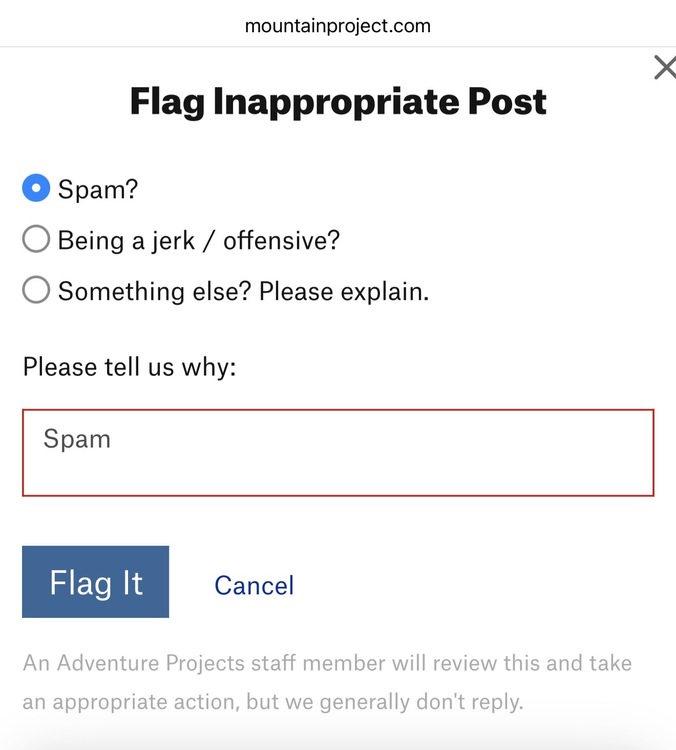Click the typed word 'Spam' in the text box

point(77,439)
